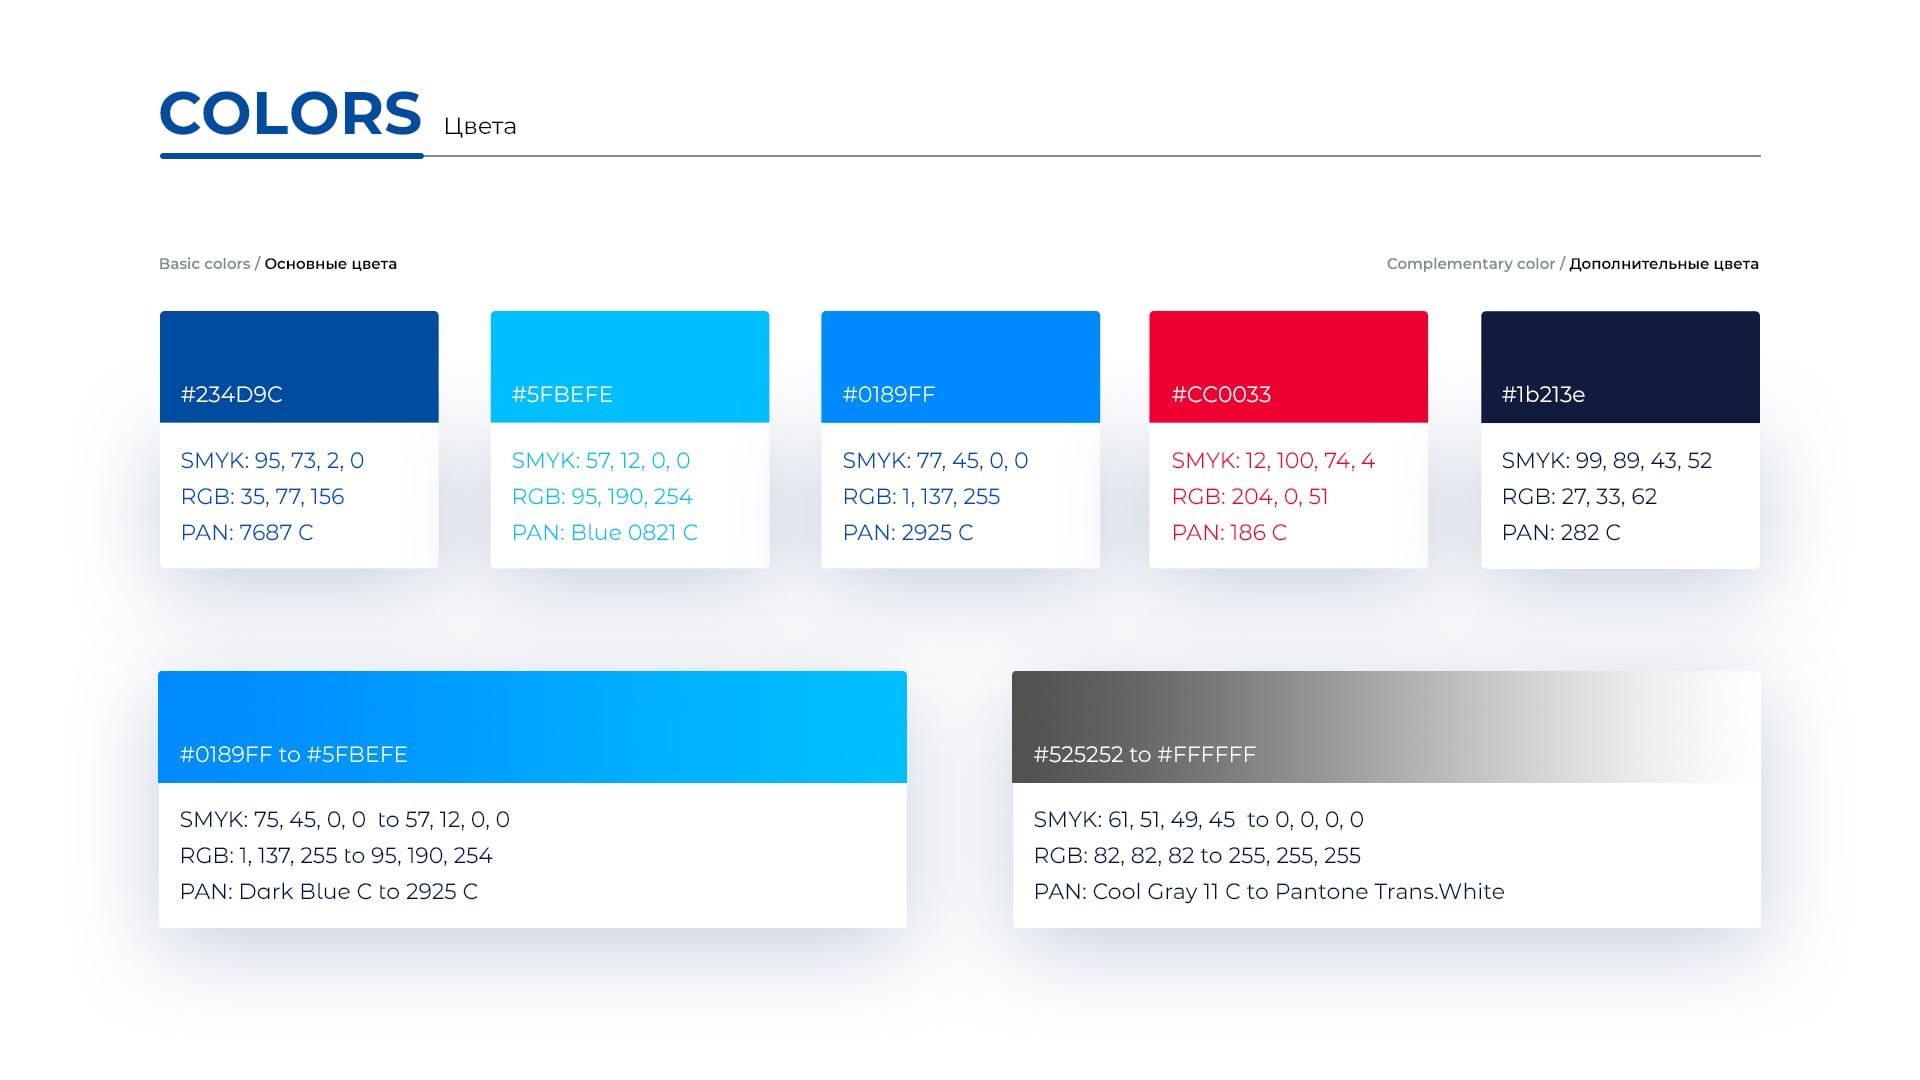Click the PAN: 186 C red text
1920x1080 pixels.
pyautogui.click(x=1229, y=532)
